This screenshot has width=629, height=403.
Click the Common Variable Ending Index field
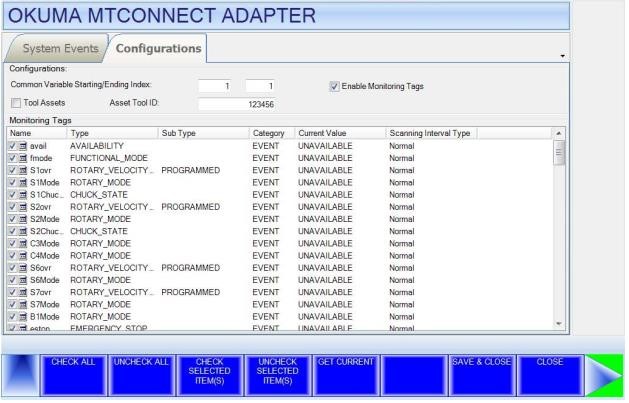tap(260, 86)
